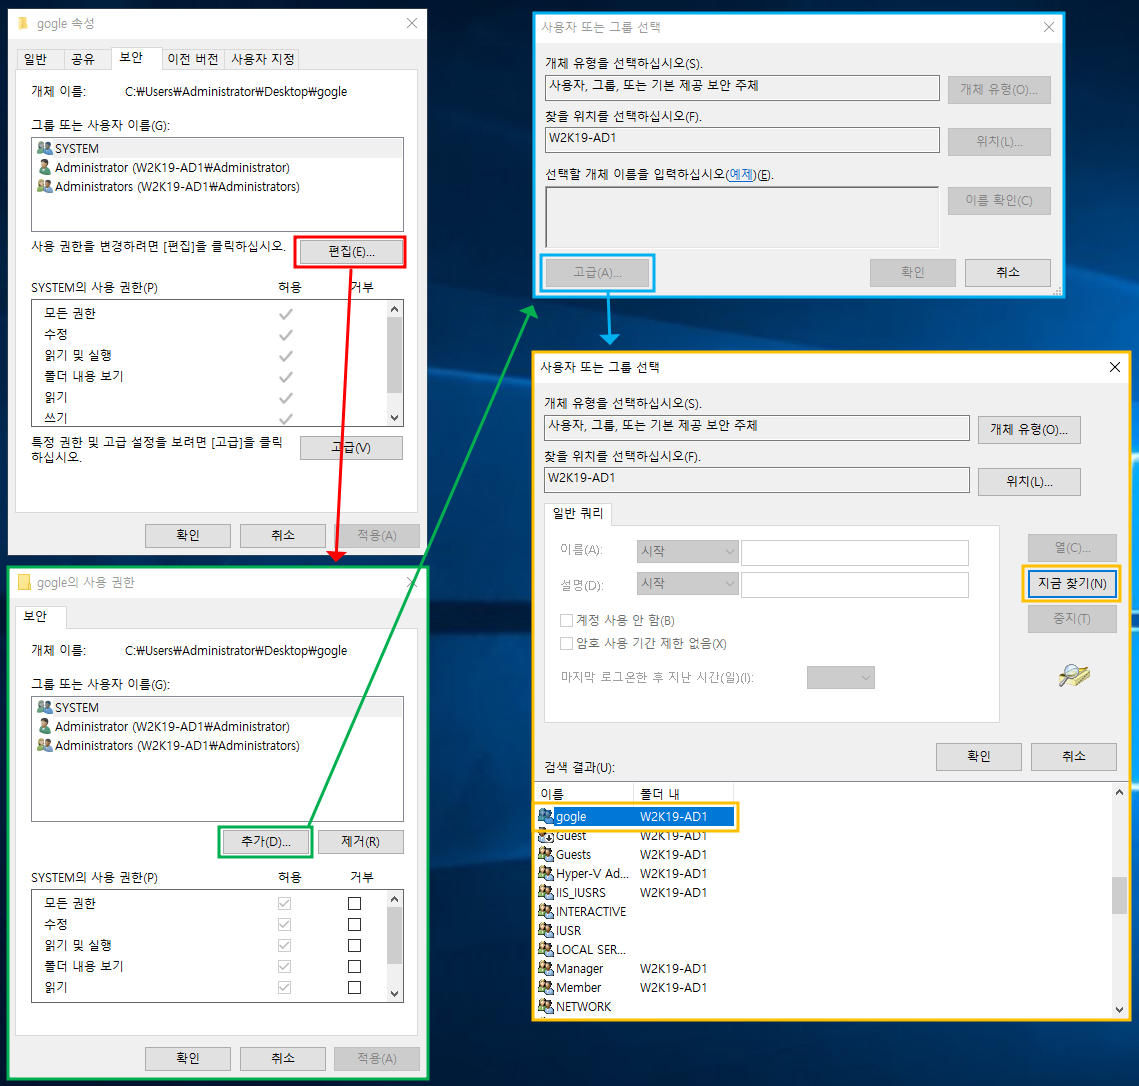Click the 예제 link in select user dialog
The height and width of the screenshot is (1086, 1139).
pyautogui.click(x=741, y=174)
